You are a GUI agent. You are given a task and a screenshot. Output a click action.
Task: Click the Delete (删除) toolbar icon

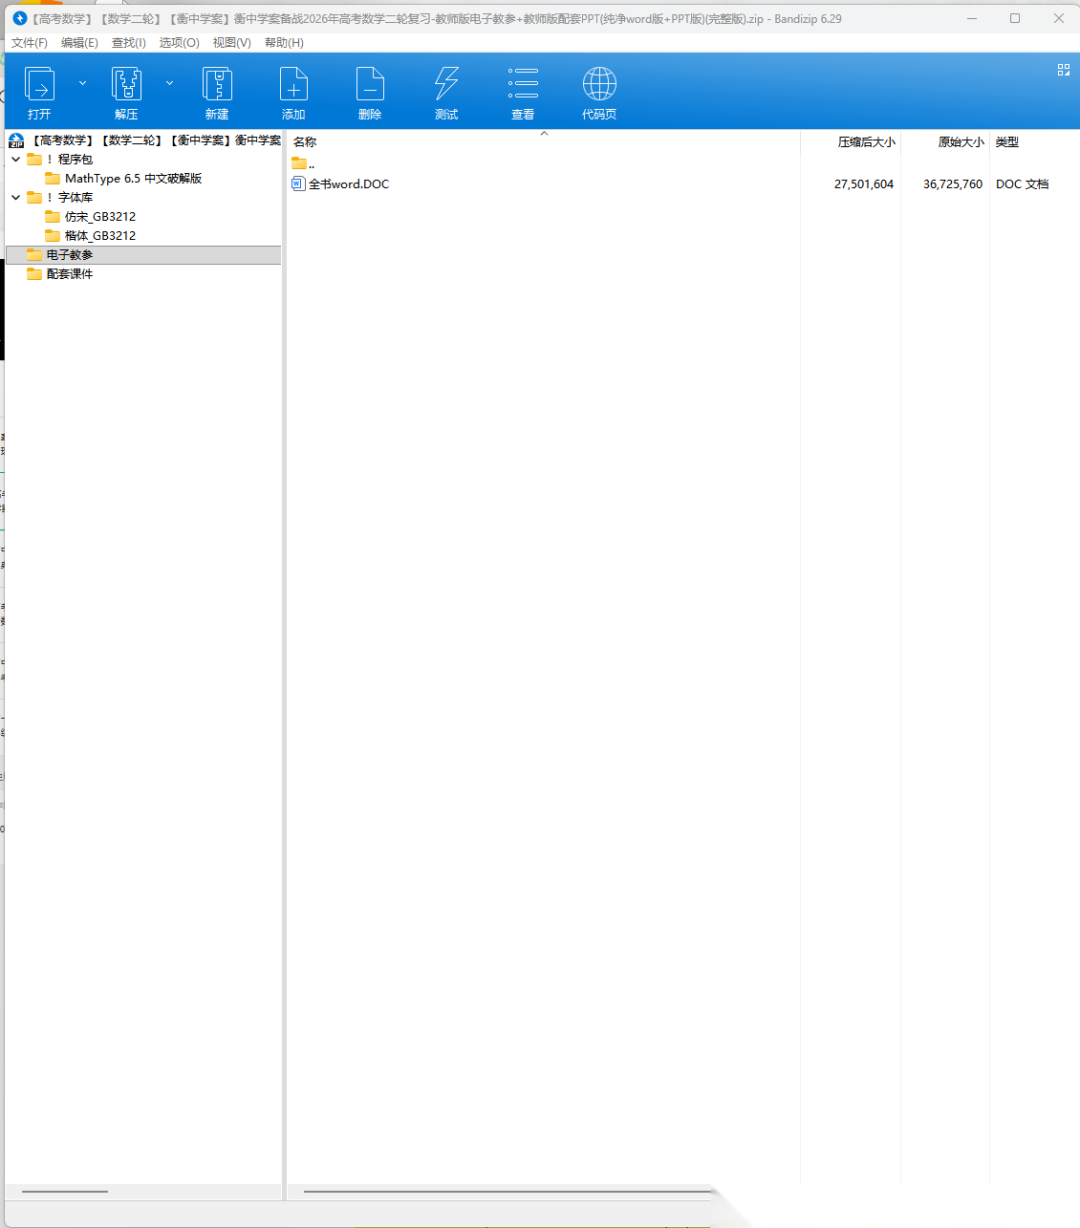click(370, 86)
